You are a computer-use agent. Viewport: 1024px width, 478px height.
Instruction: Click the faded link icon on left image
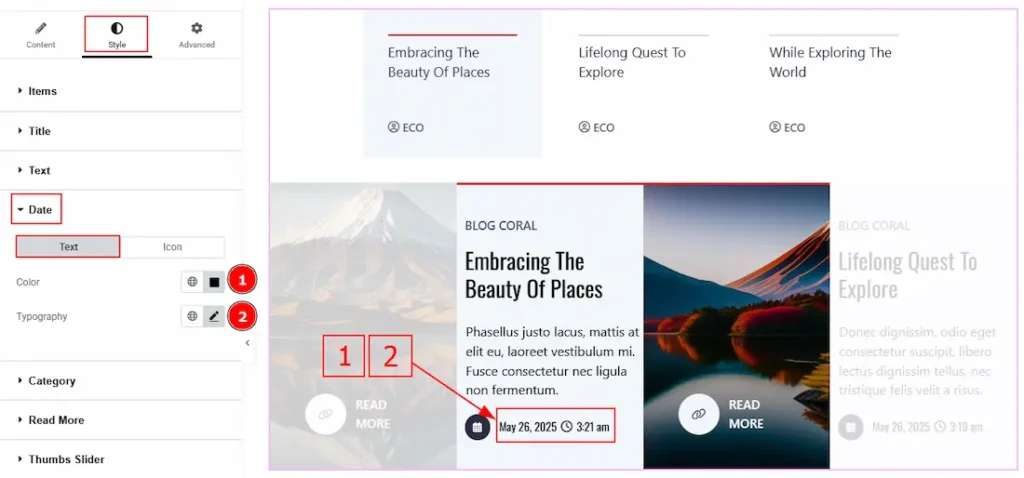[x=325, y=414]
